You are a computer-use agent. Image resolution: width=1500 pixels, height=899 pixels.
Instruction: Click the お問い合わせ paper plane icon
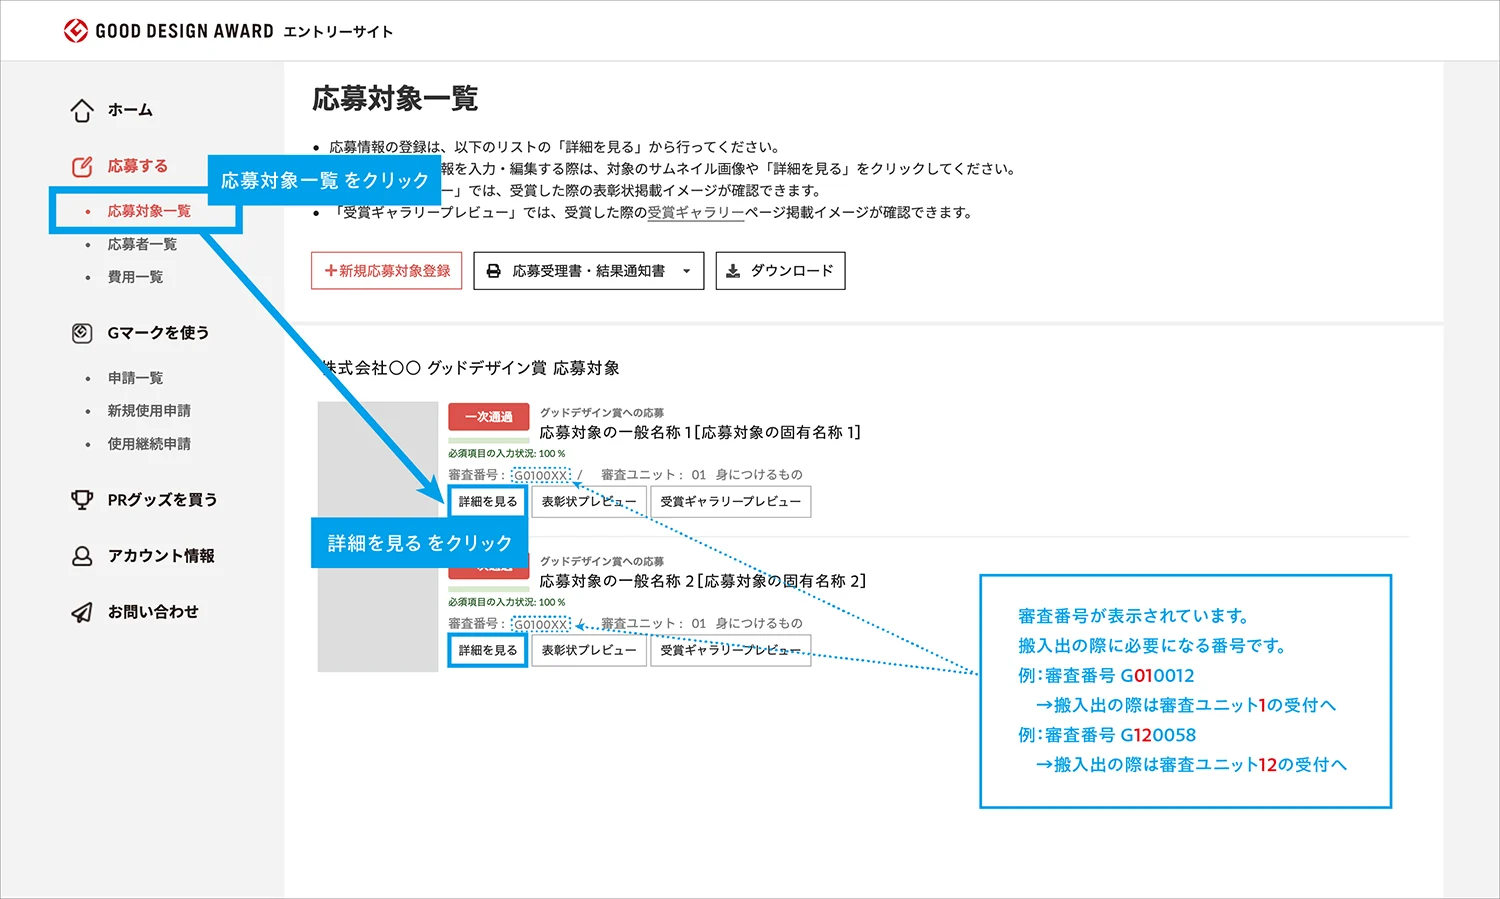pos(81,612)
